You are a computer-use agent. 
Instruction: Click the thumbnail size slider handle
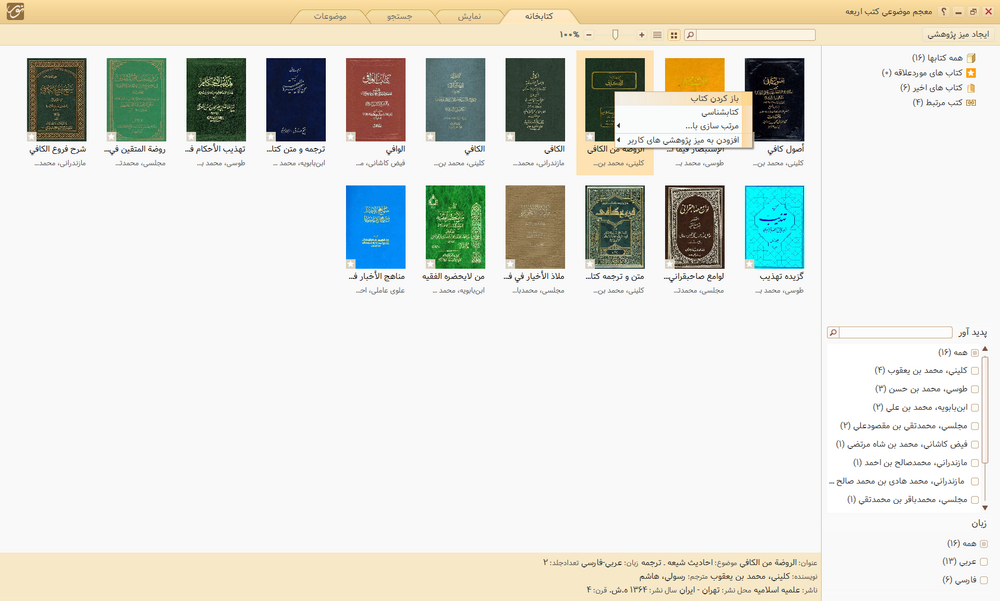click(x=615, y=35)
